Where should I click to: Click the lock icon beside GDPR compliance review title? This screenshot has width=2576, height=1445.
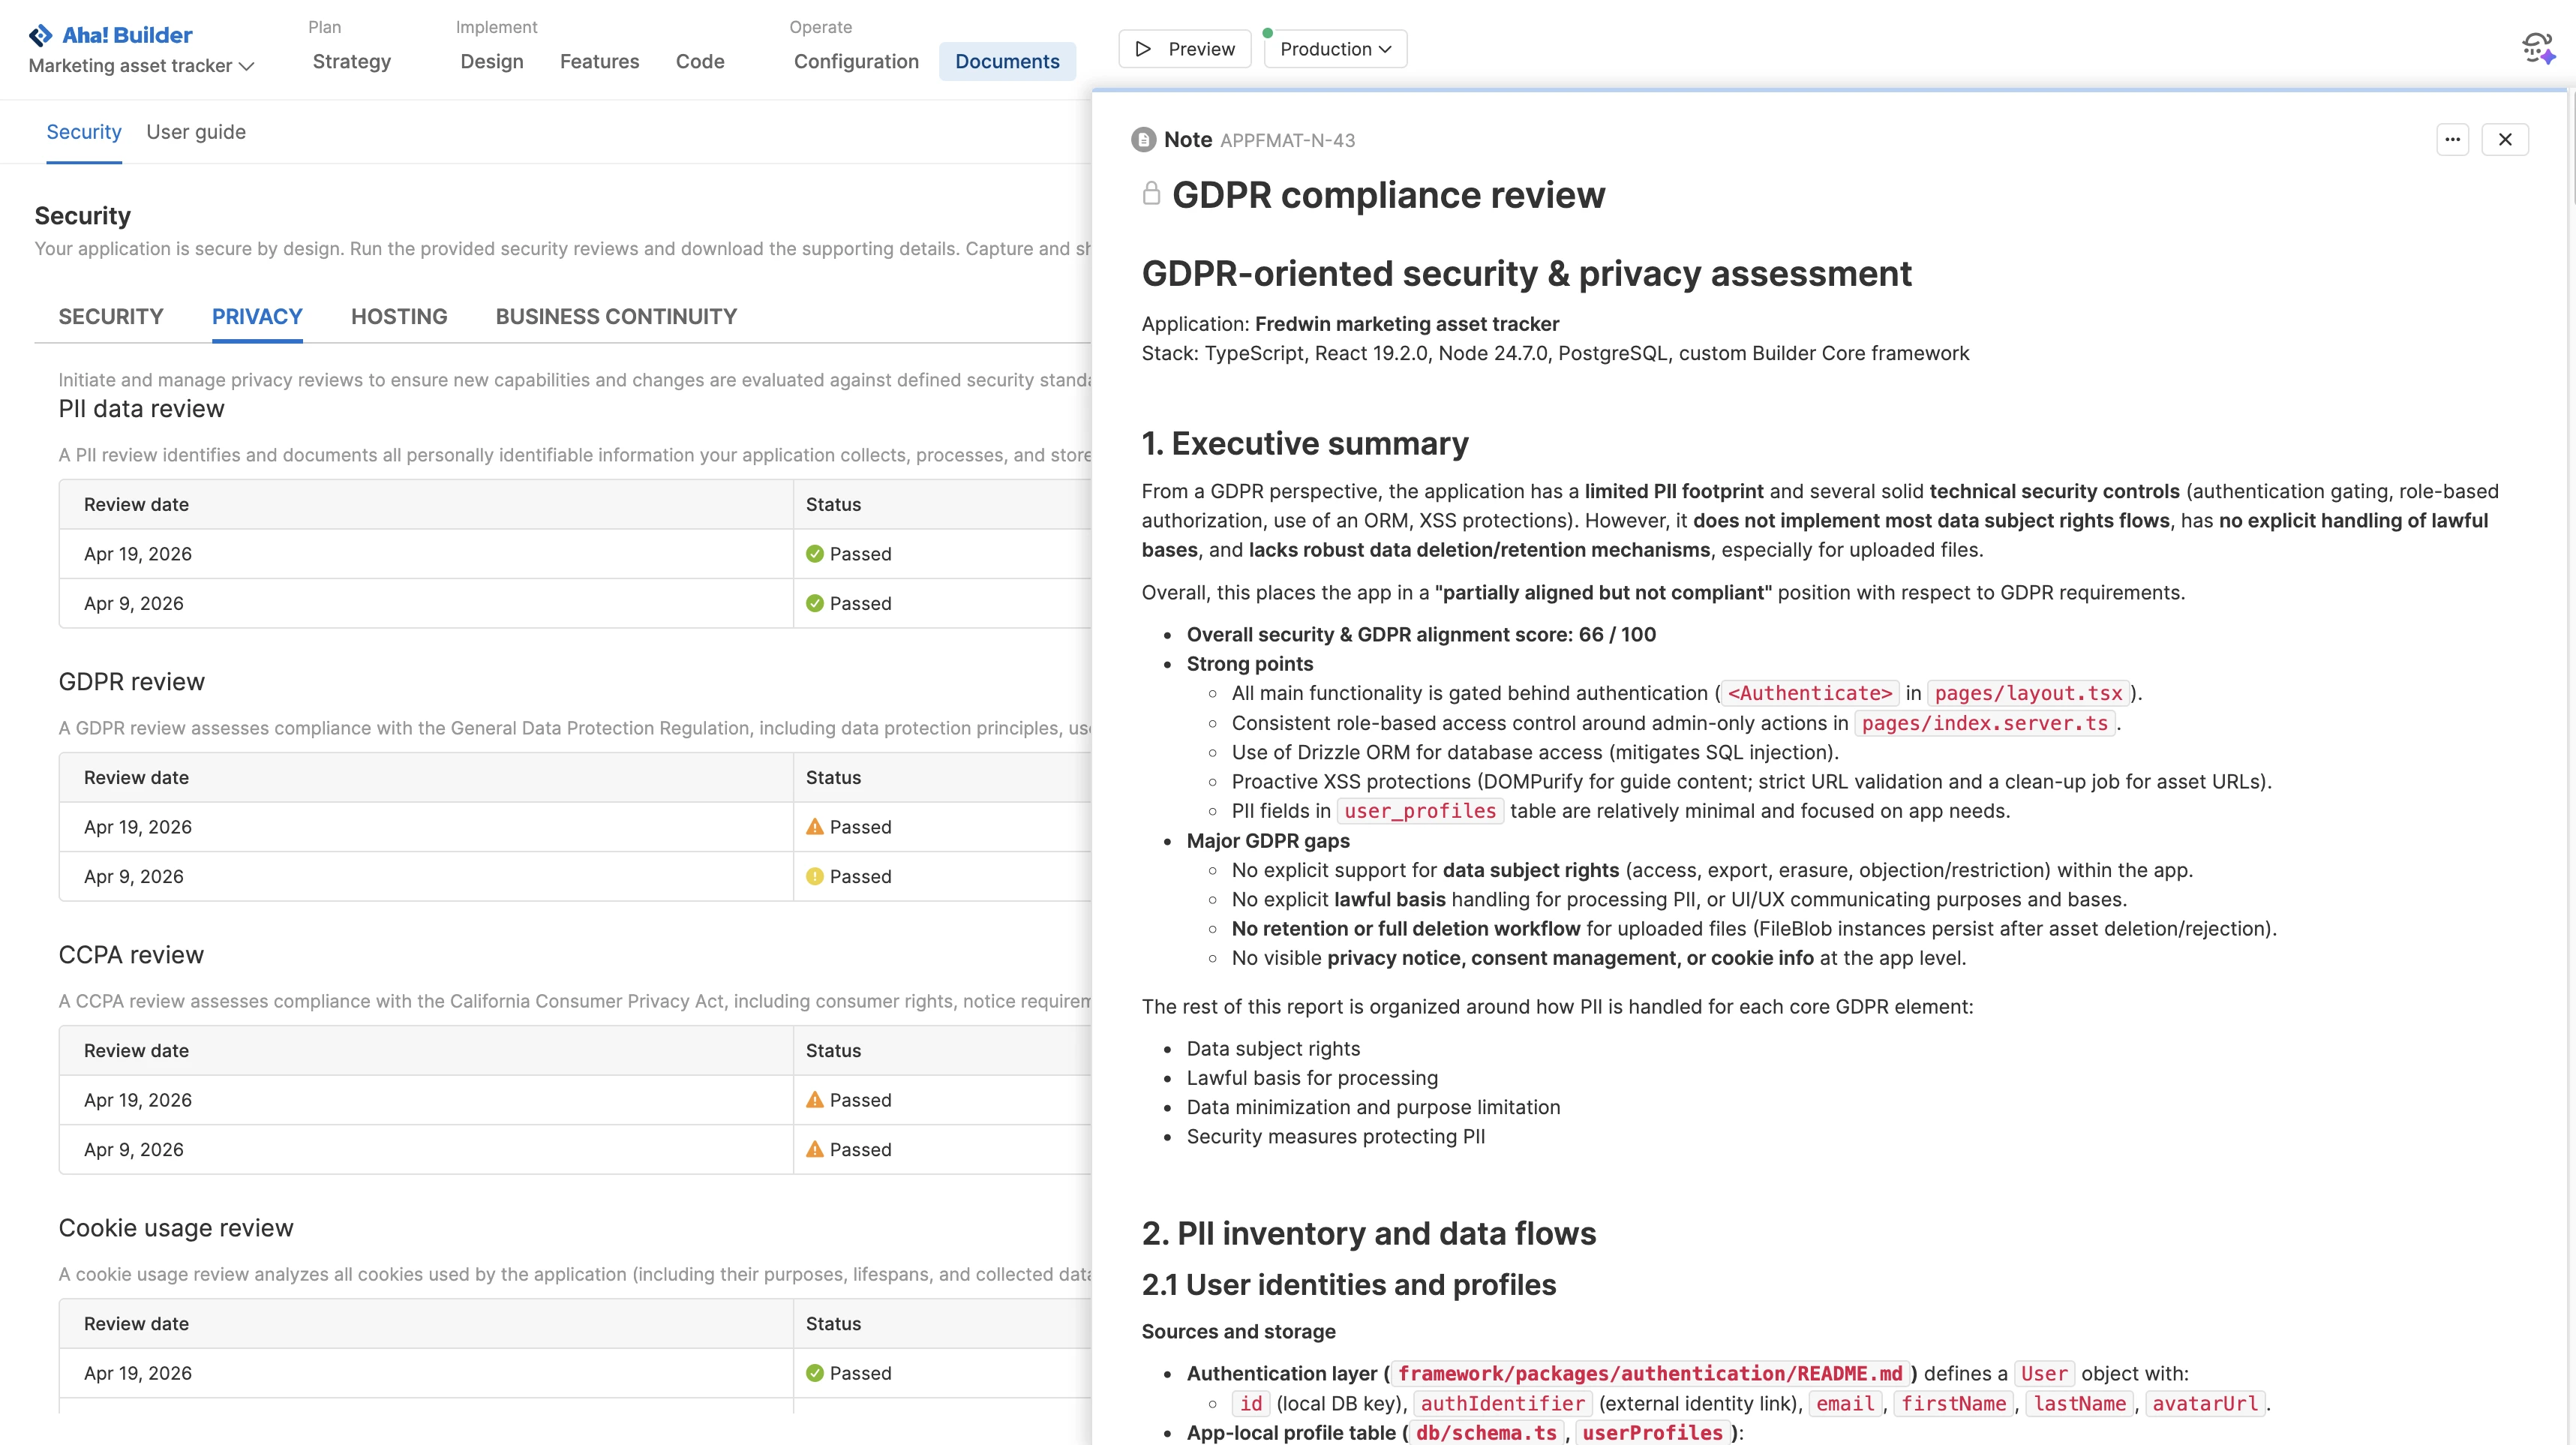click(x=1150, y=194)
